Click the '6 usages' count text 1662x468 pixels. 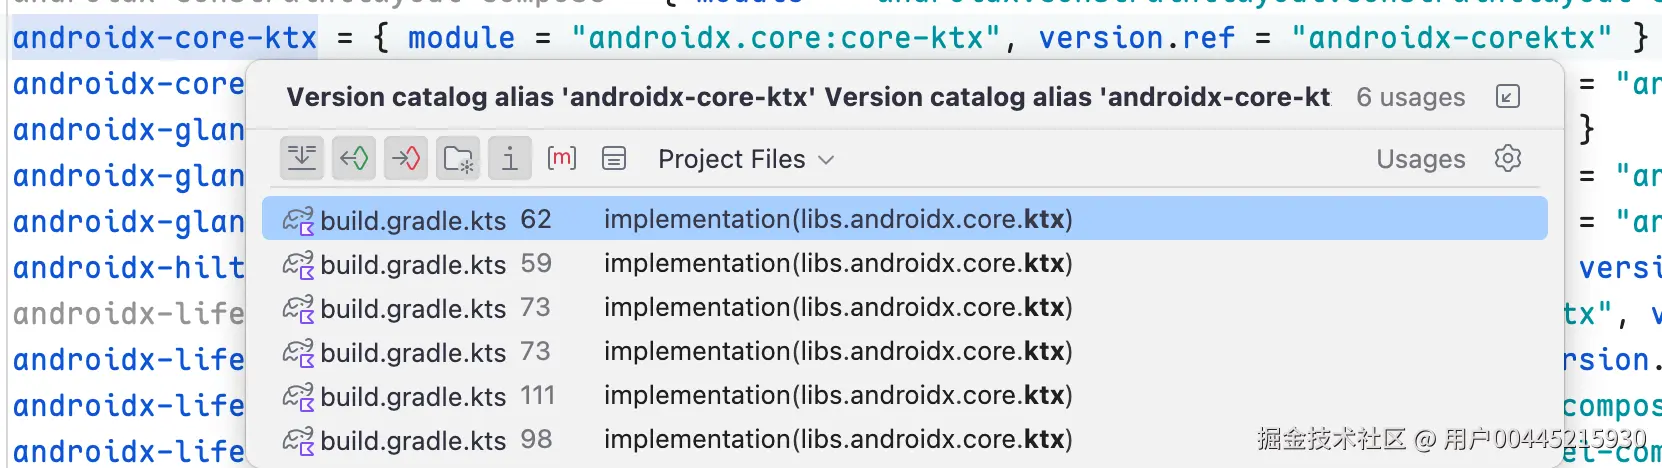1410,97
